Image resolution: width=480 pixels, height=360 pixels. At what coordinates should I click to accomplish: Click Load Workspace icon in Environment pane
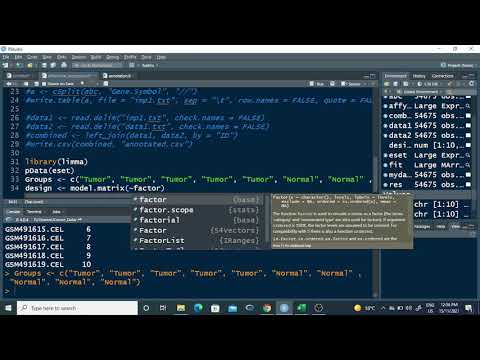(387, 84)
